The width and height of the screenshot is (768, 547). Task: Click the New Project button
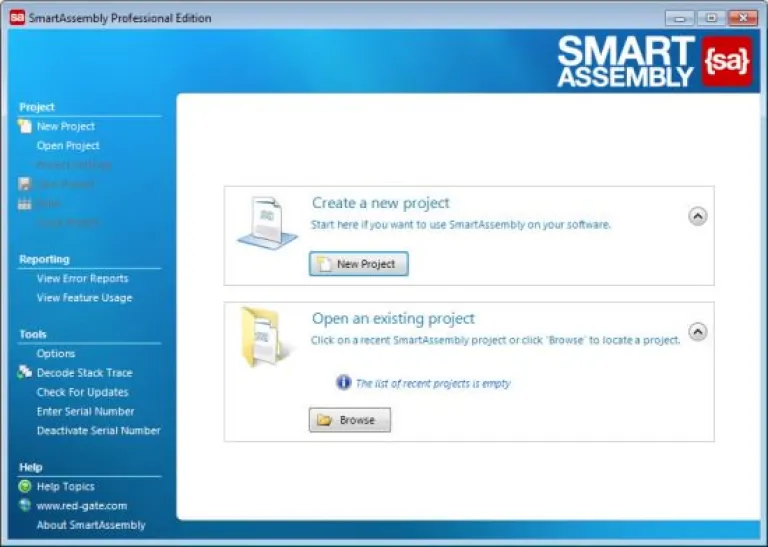359,264
